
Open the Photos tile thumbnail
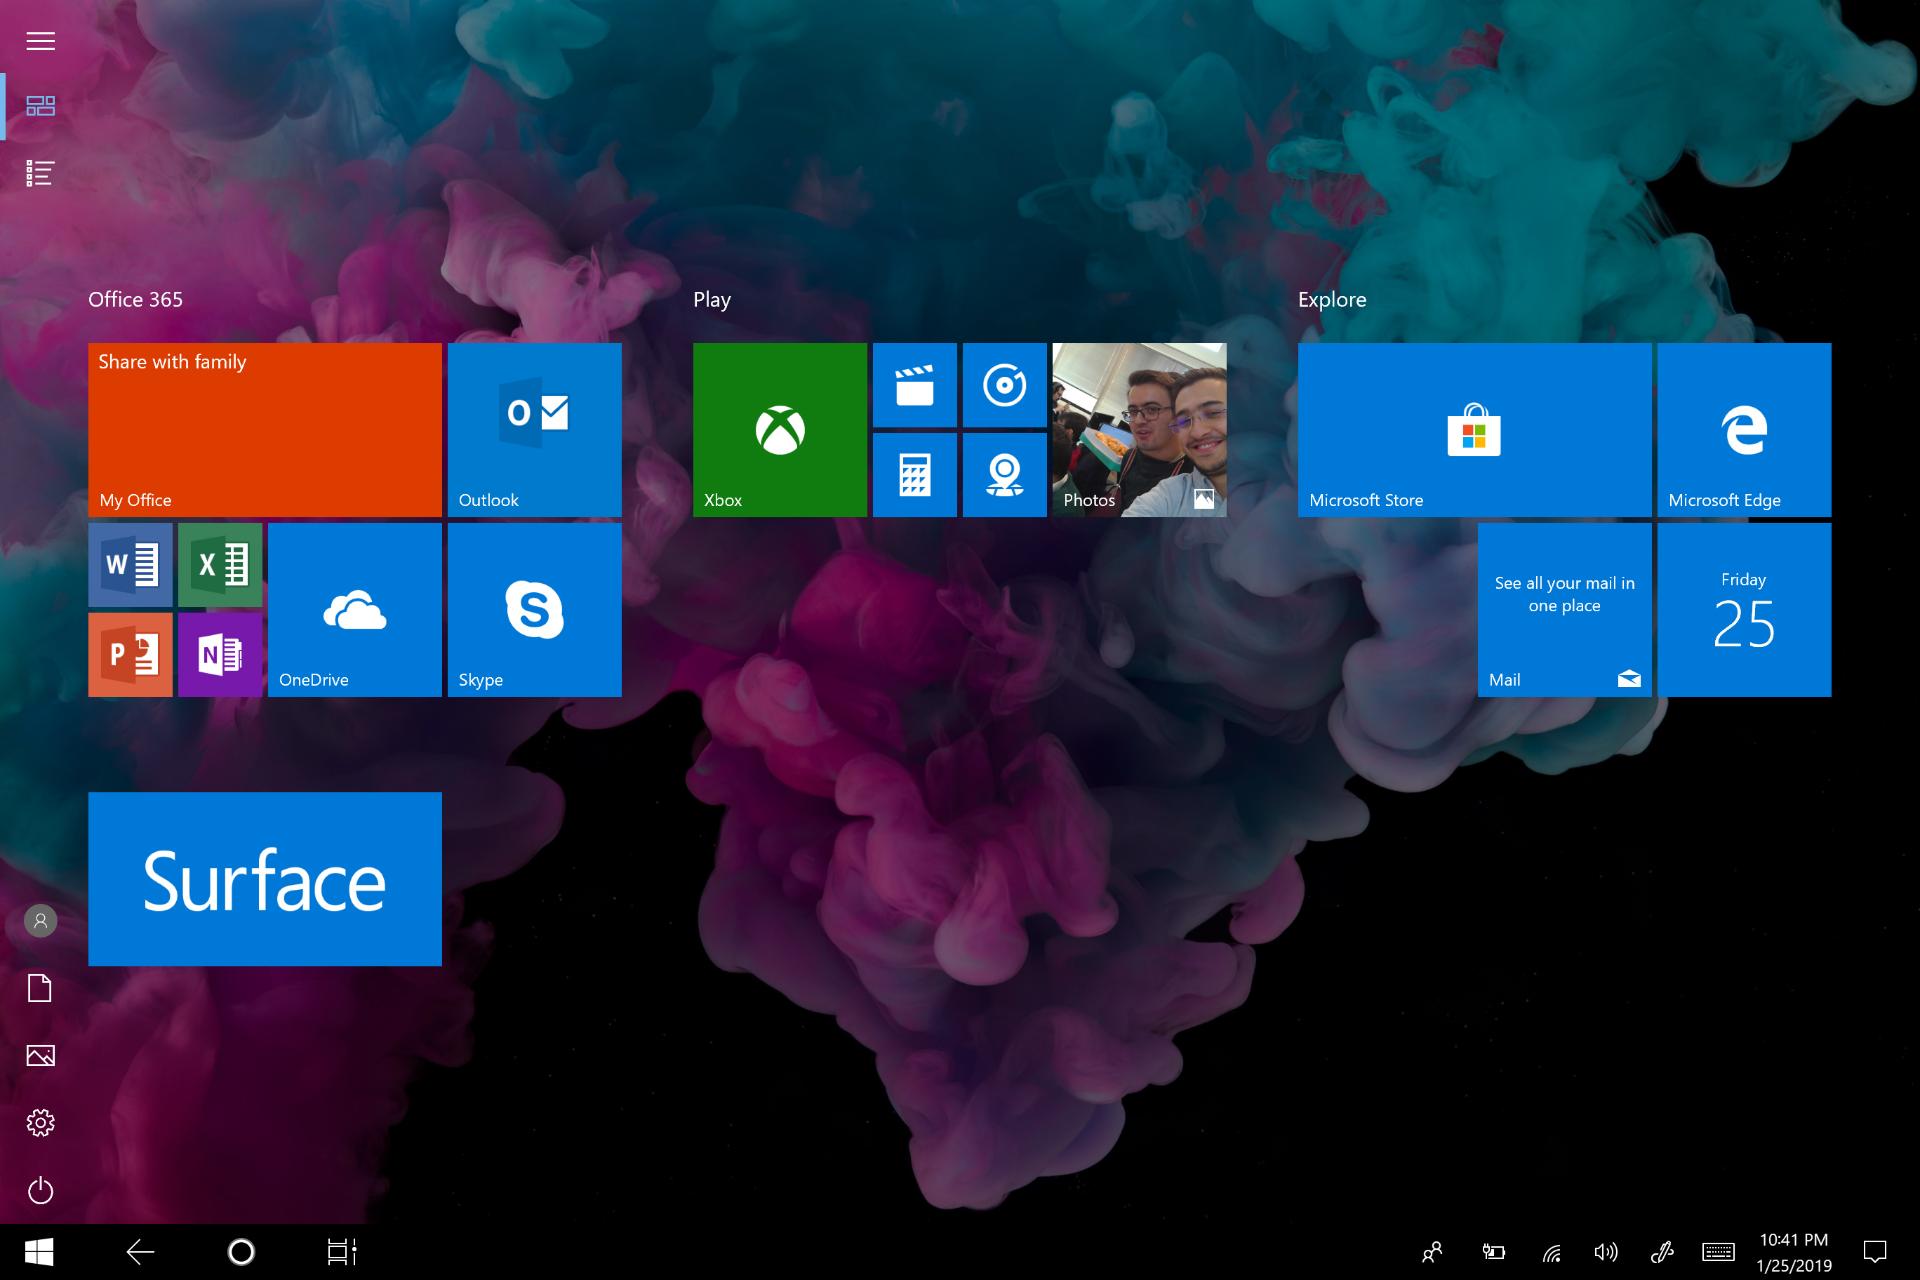click(1140, 430)
